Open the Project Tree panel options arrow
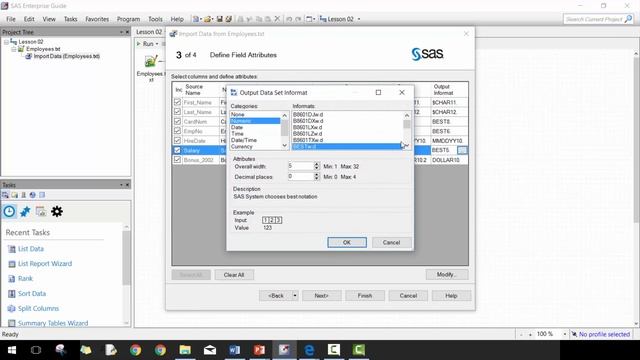640x360 pixels. pos(121,32)
